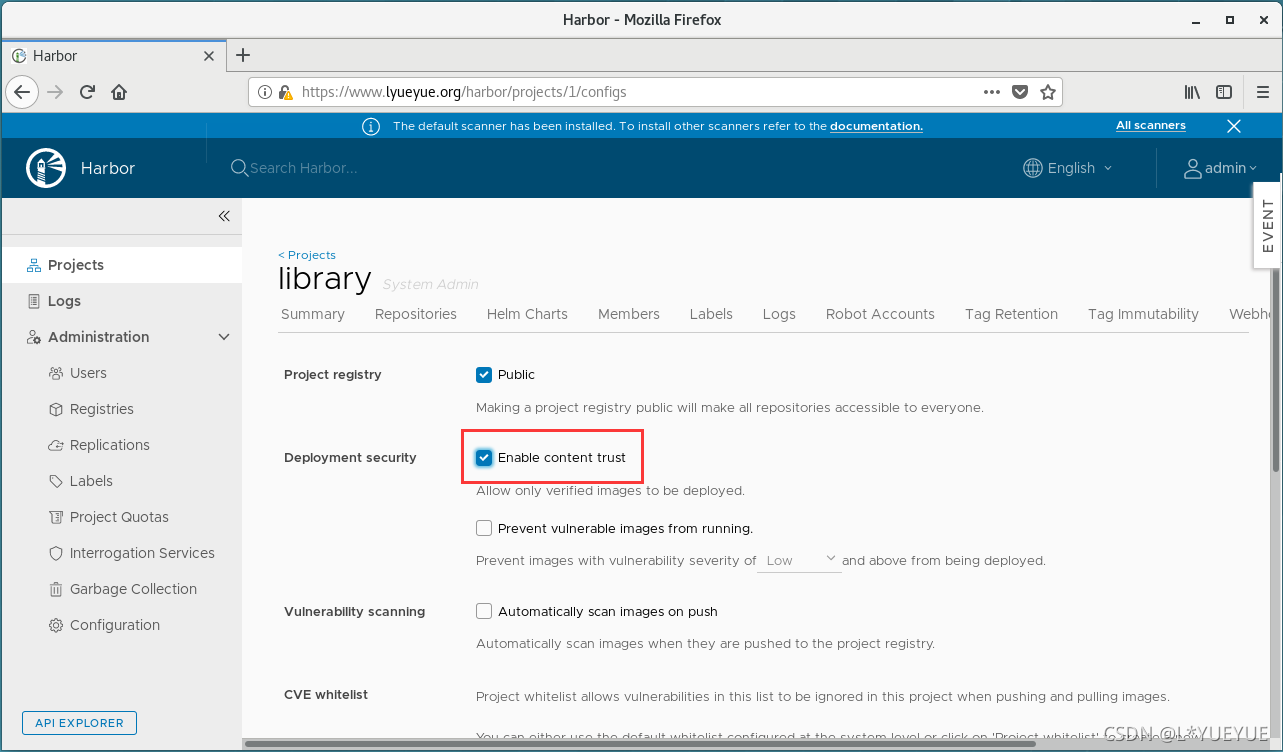The width and height of the screenshot is (1283, 752).
Task: Click the site security lock icon
Action: 285,92
